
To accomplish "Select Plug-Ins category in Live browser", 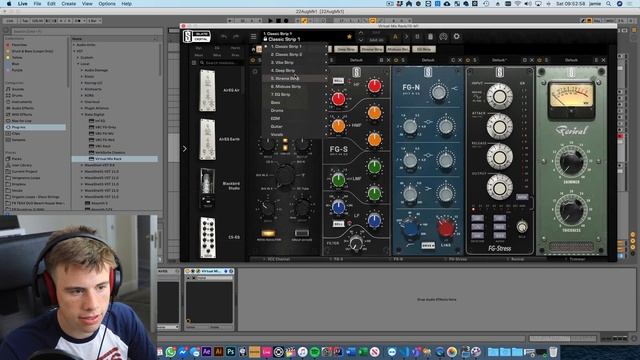I will (x=35, y=127).
